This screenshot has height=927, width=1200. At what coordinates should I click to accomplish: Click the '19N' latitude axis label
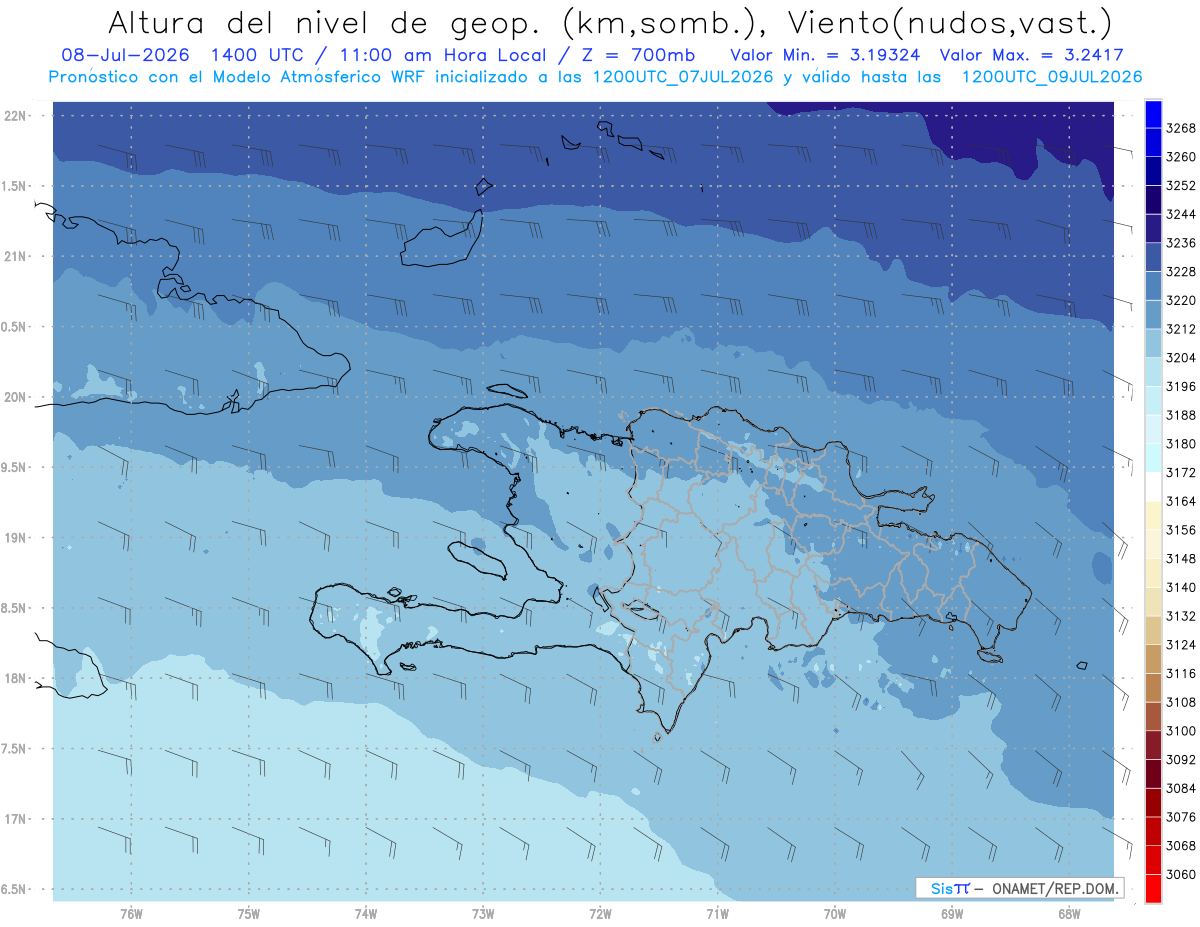click(x=14, y=538)
